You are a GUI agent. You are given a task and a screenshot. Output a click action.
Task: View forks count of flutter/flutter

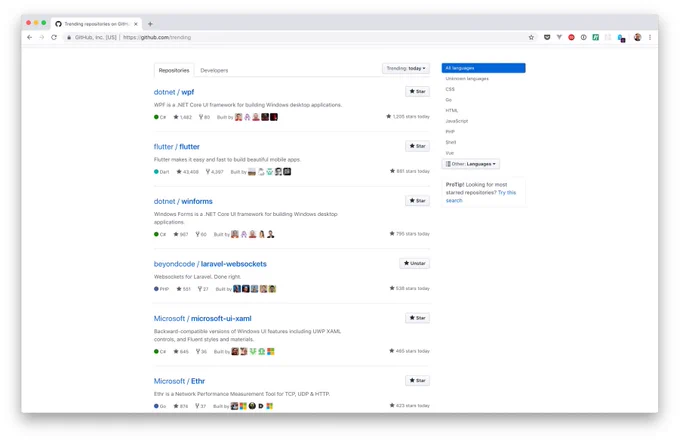click(214, 172)
